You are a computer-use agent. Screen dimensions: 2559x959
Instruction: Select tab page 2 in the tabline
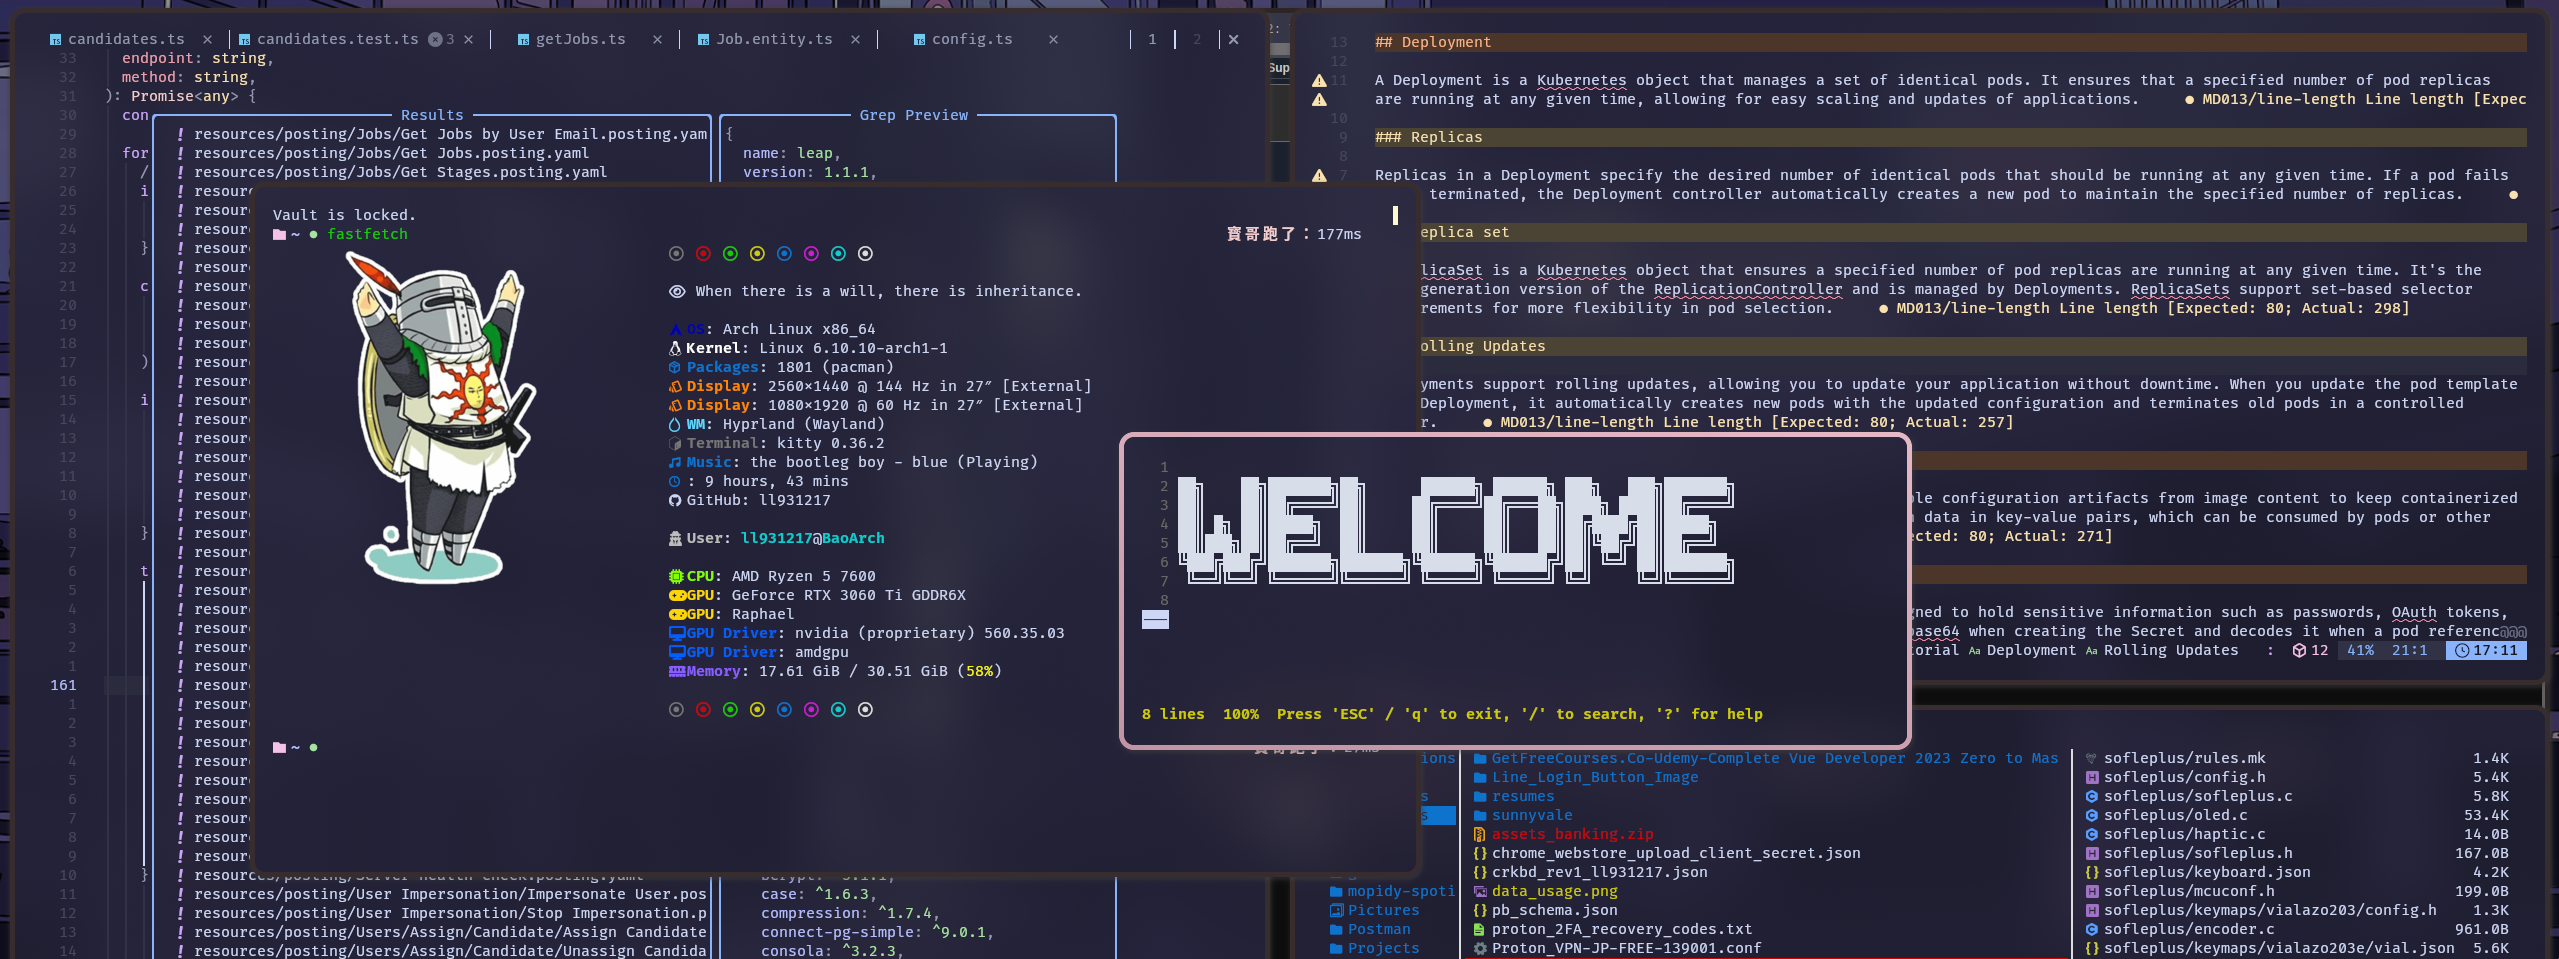click(1196, 39)
